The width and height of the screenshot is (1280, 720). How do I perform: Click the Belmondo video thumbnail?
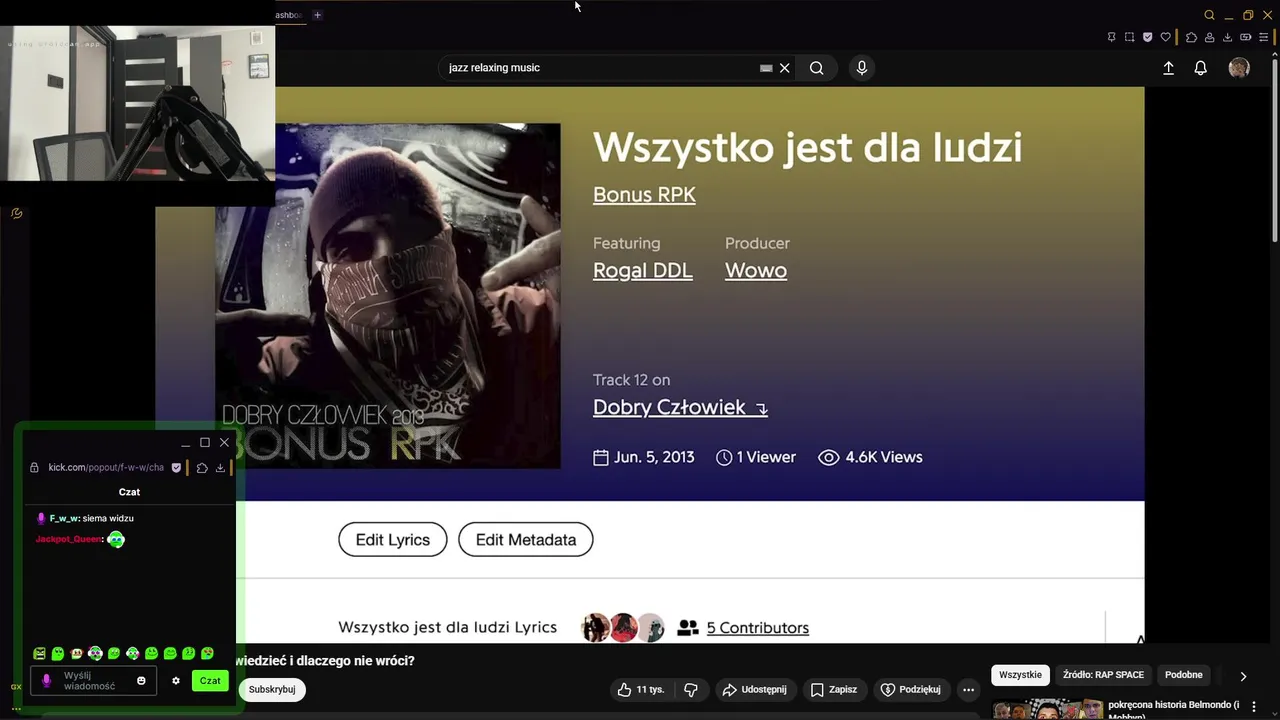pyautogui.click(x=1046, y=709)
